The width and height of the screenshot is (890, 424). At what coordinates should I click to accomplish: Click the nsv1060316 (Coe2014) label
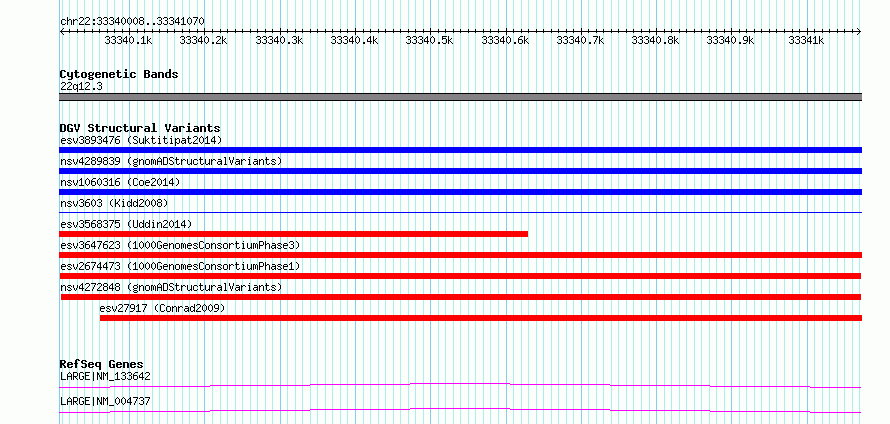click(x=120, y=182)
